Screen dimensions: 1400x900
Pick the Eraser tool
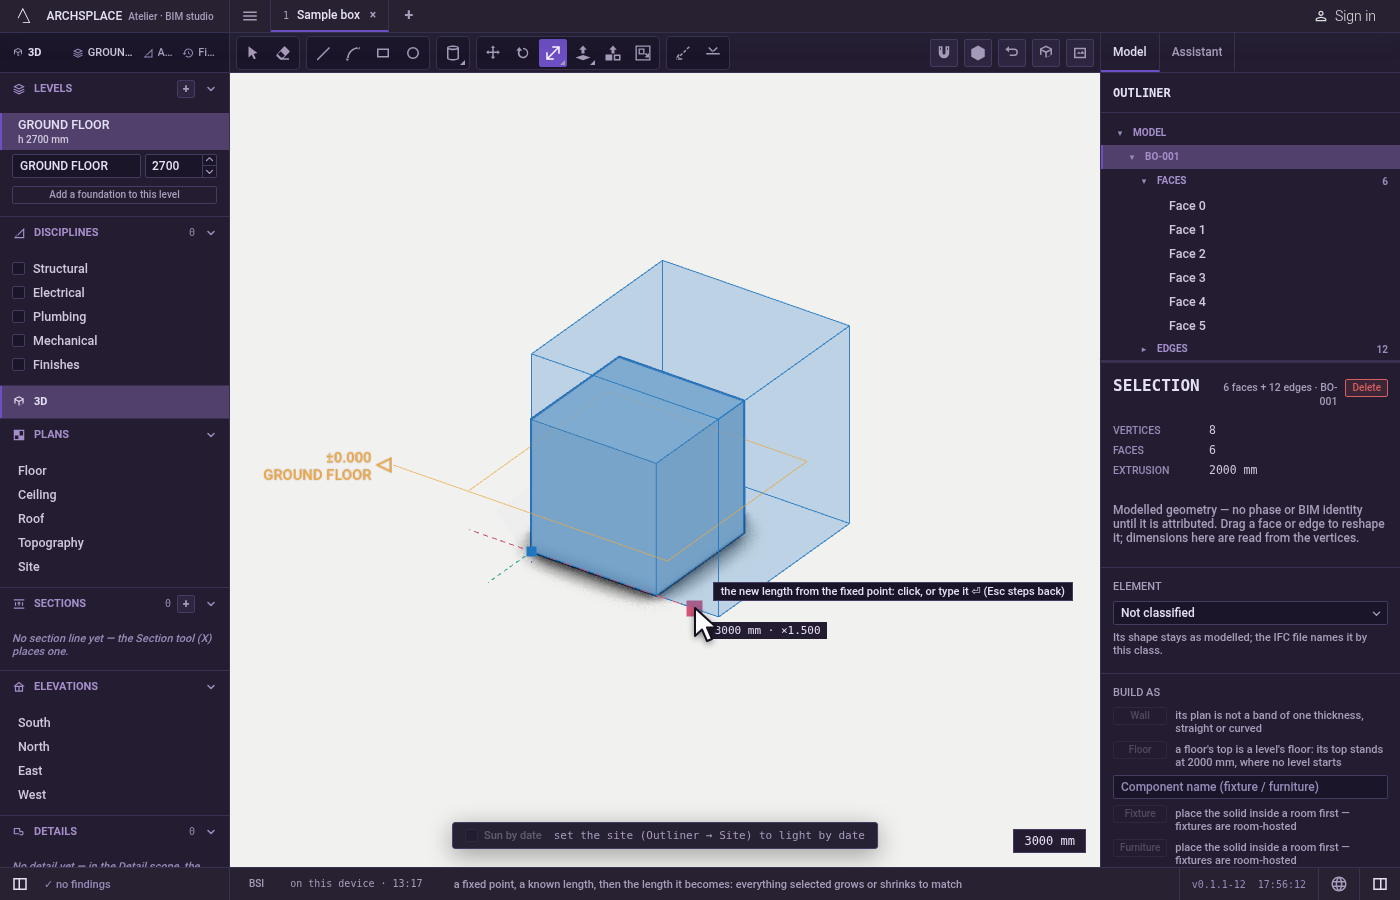coord(283,53)
